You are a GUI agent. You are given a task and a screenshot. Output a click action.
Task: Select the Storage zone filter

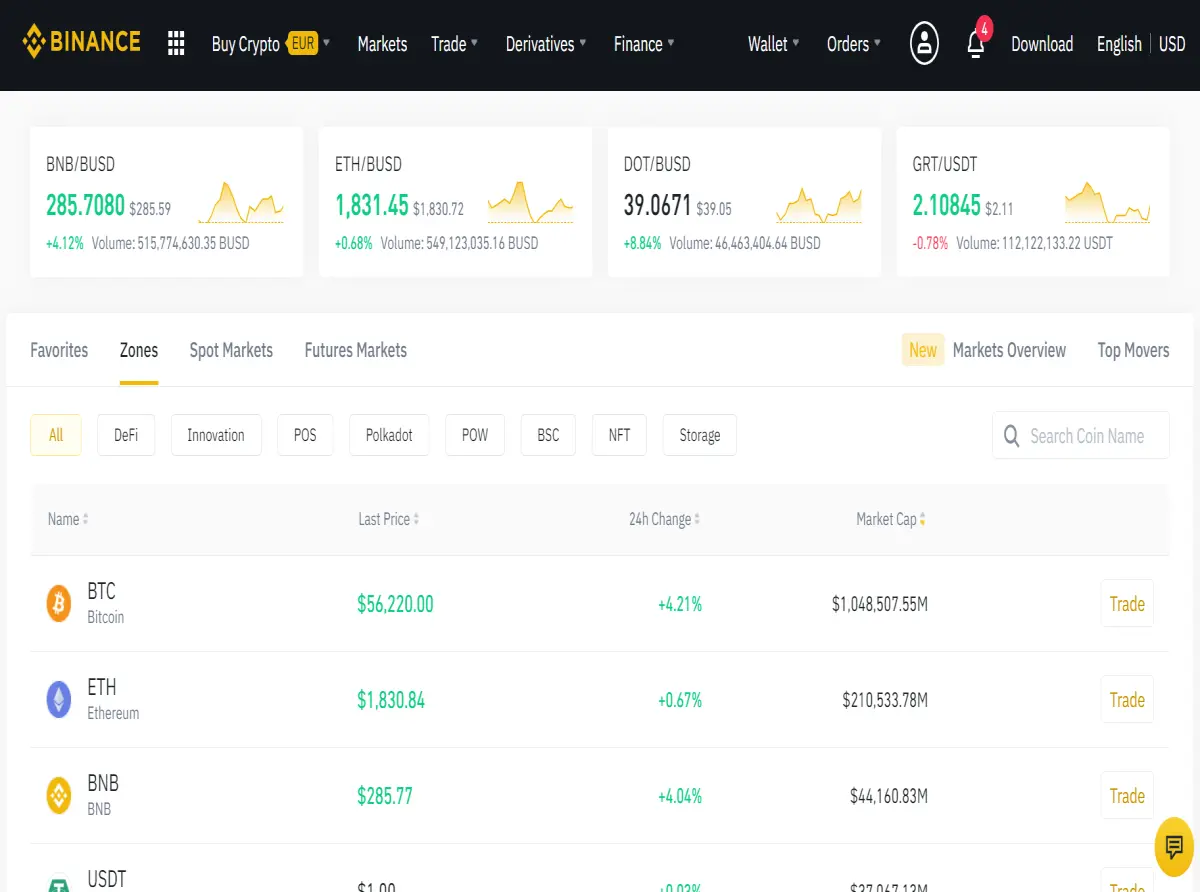click(x=700, y=435)
